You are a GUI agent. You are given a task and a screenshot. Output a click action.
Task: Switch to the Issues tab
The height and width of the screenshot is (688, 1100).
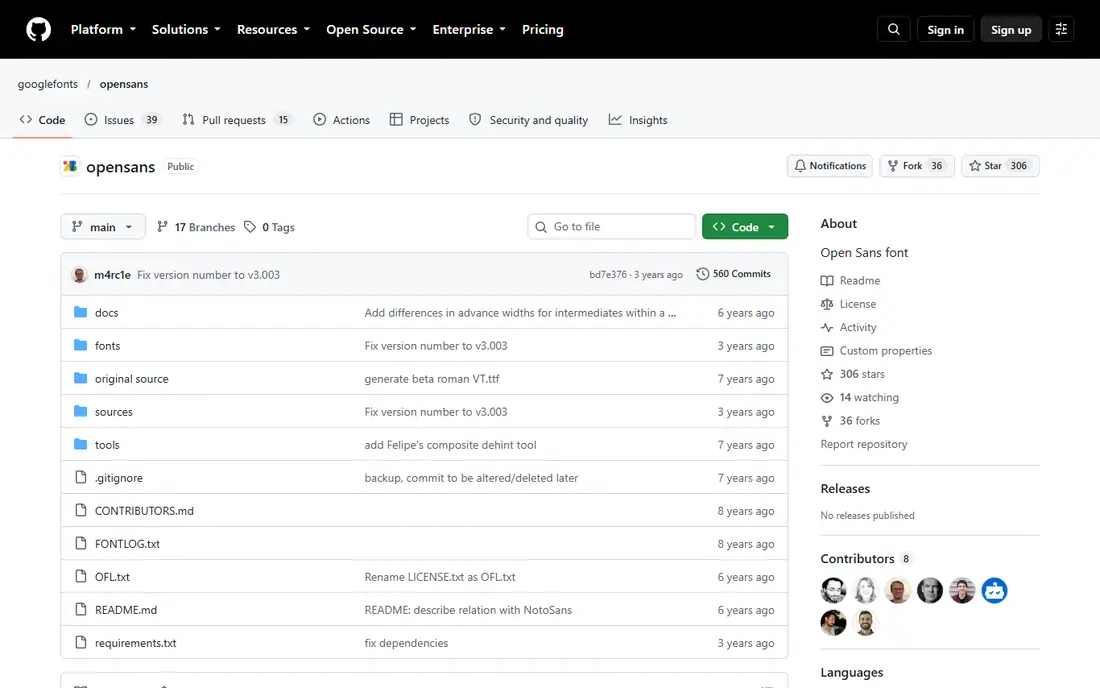(x=123, y=120)
